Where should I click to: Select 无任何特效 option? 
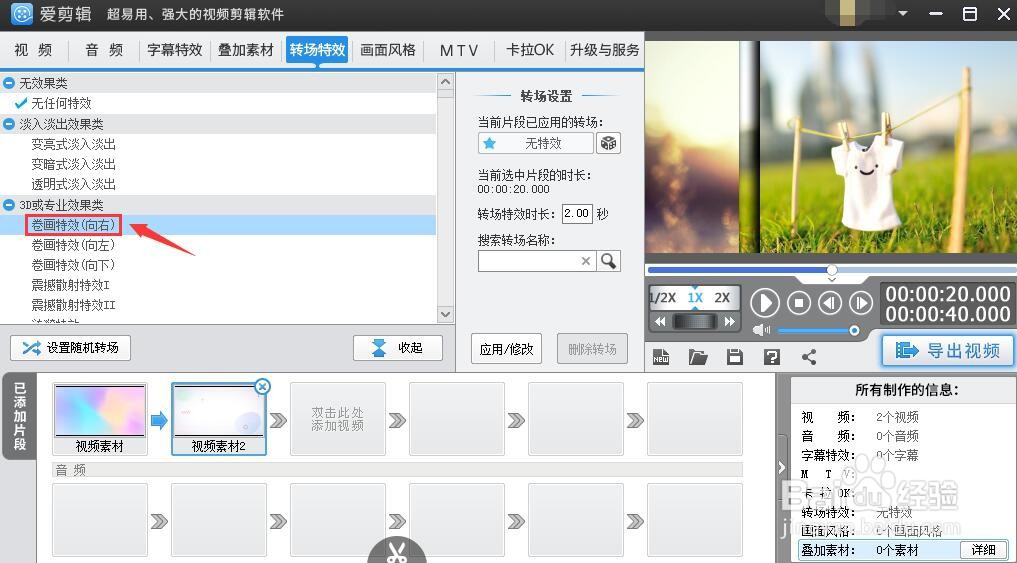click(62, 103)
